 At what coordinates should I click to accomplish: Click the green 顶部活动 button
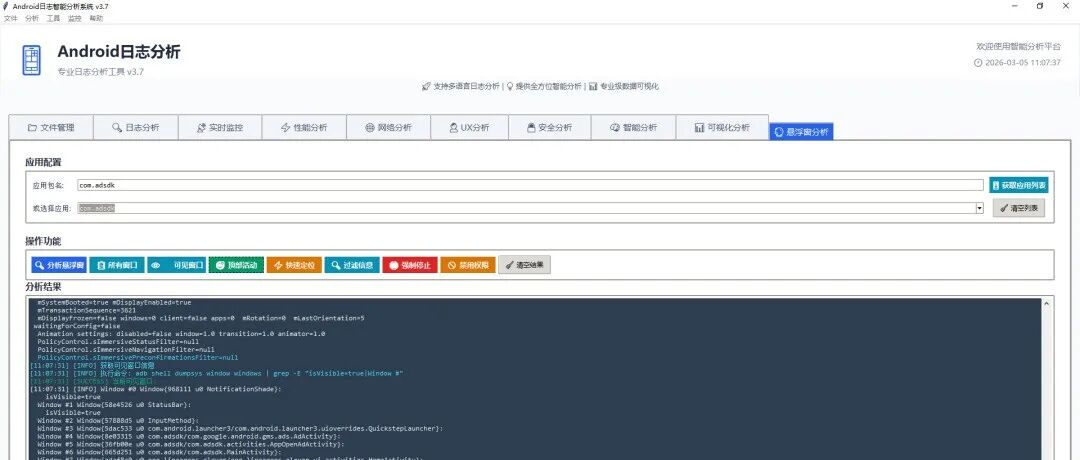[x=236, y=265]
